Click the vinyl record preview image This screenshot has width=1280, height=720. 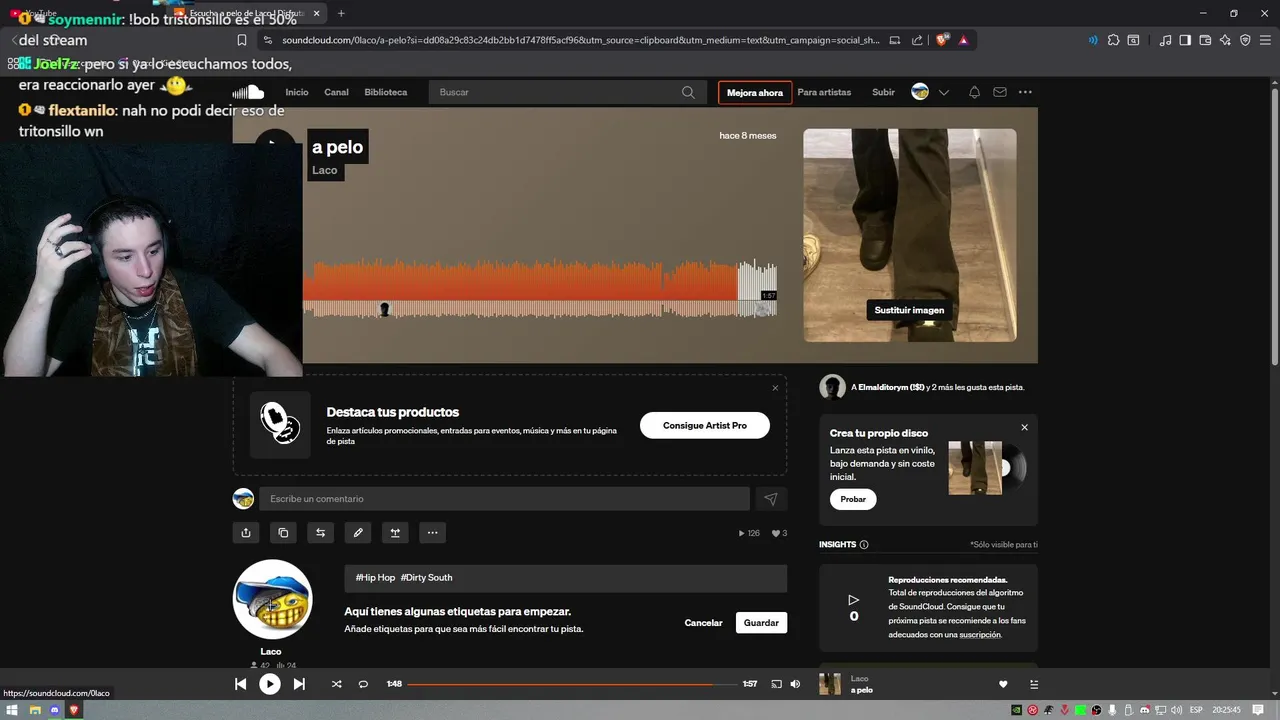click(x=987, y=468)
